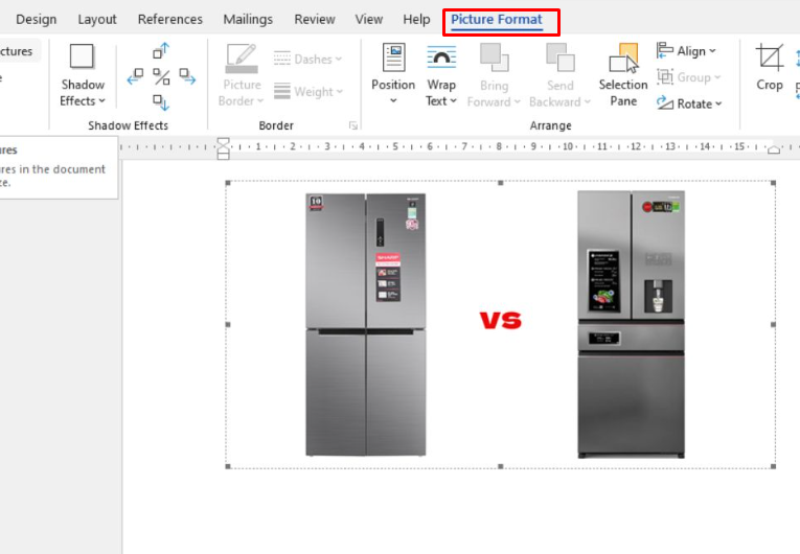Click the left indent ruler marker
Image resolution: width=800 pixels, height=554 pixels.
point(223,154)
